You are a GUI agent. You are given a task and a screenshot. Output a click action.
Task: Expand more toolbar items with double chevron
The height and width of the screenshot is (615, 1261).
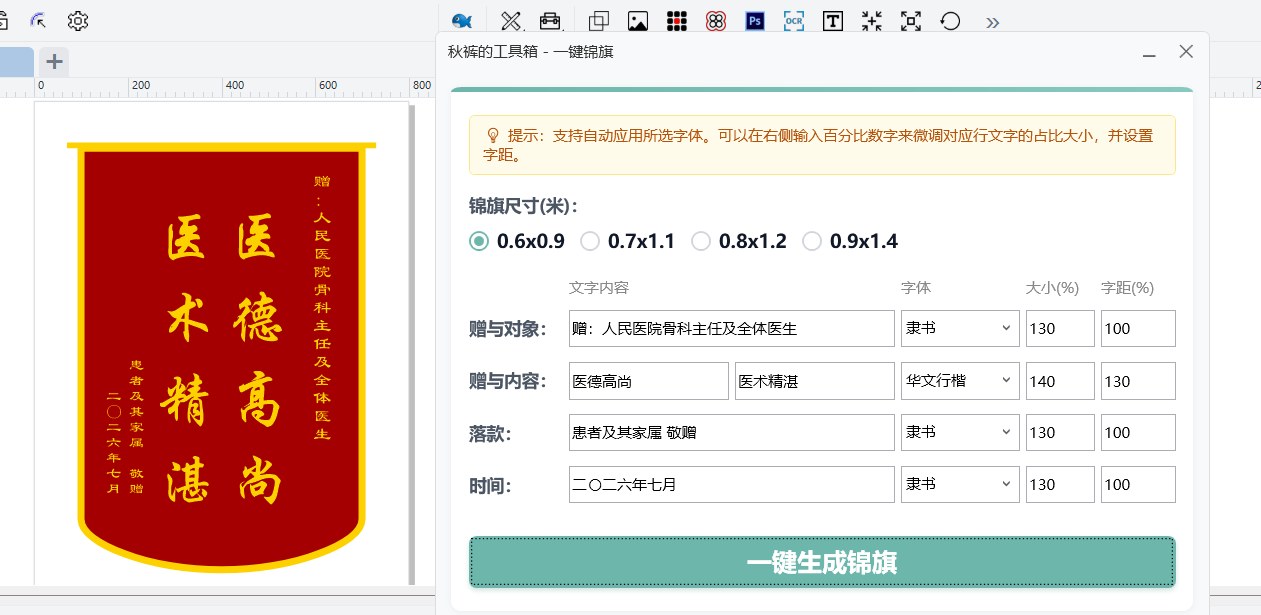(992, 22)
